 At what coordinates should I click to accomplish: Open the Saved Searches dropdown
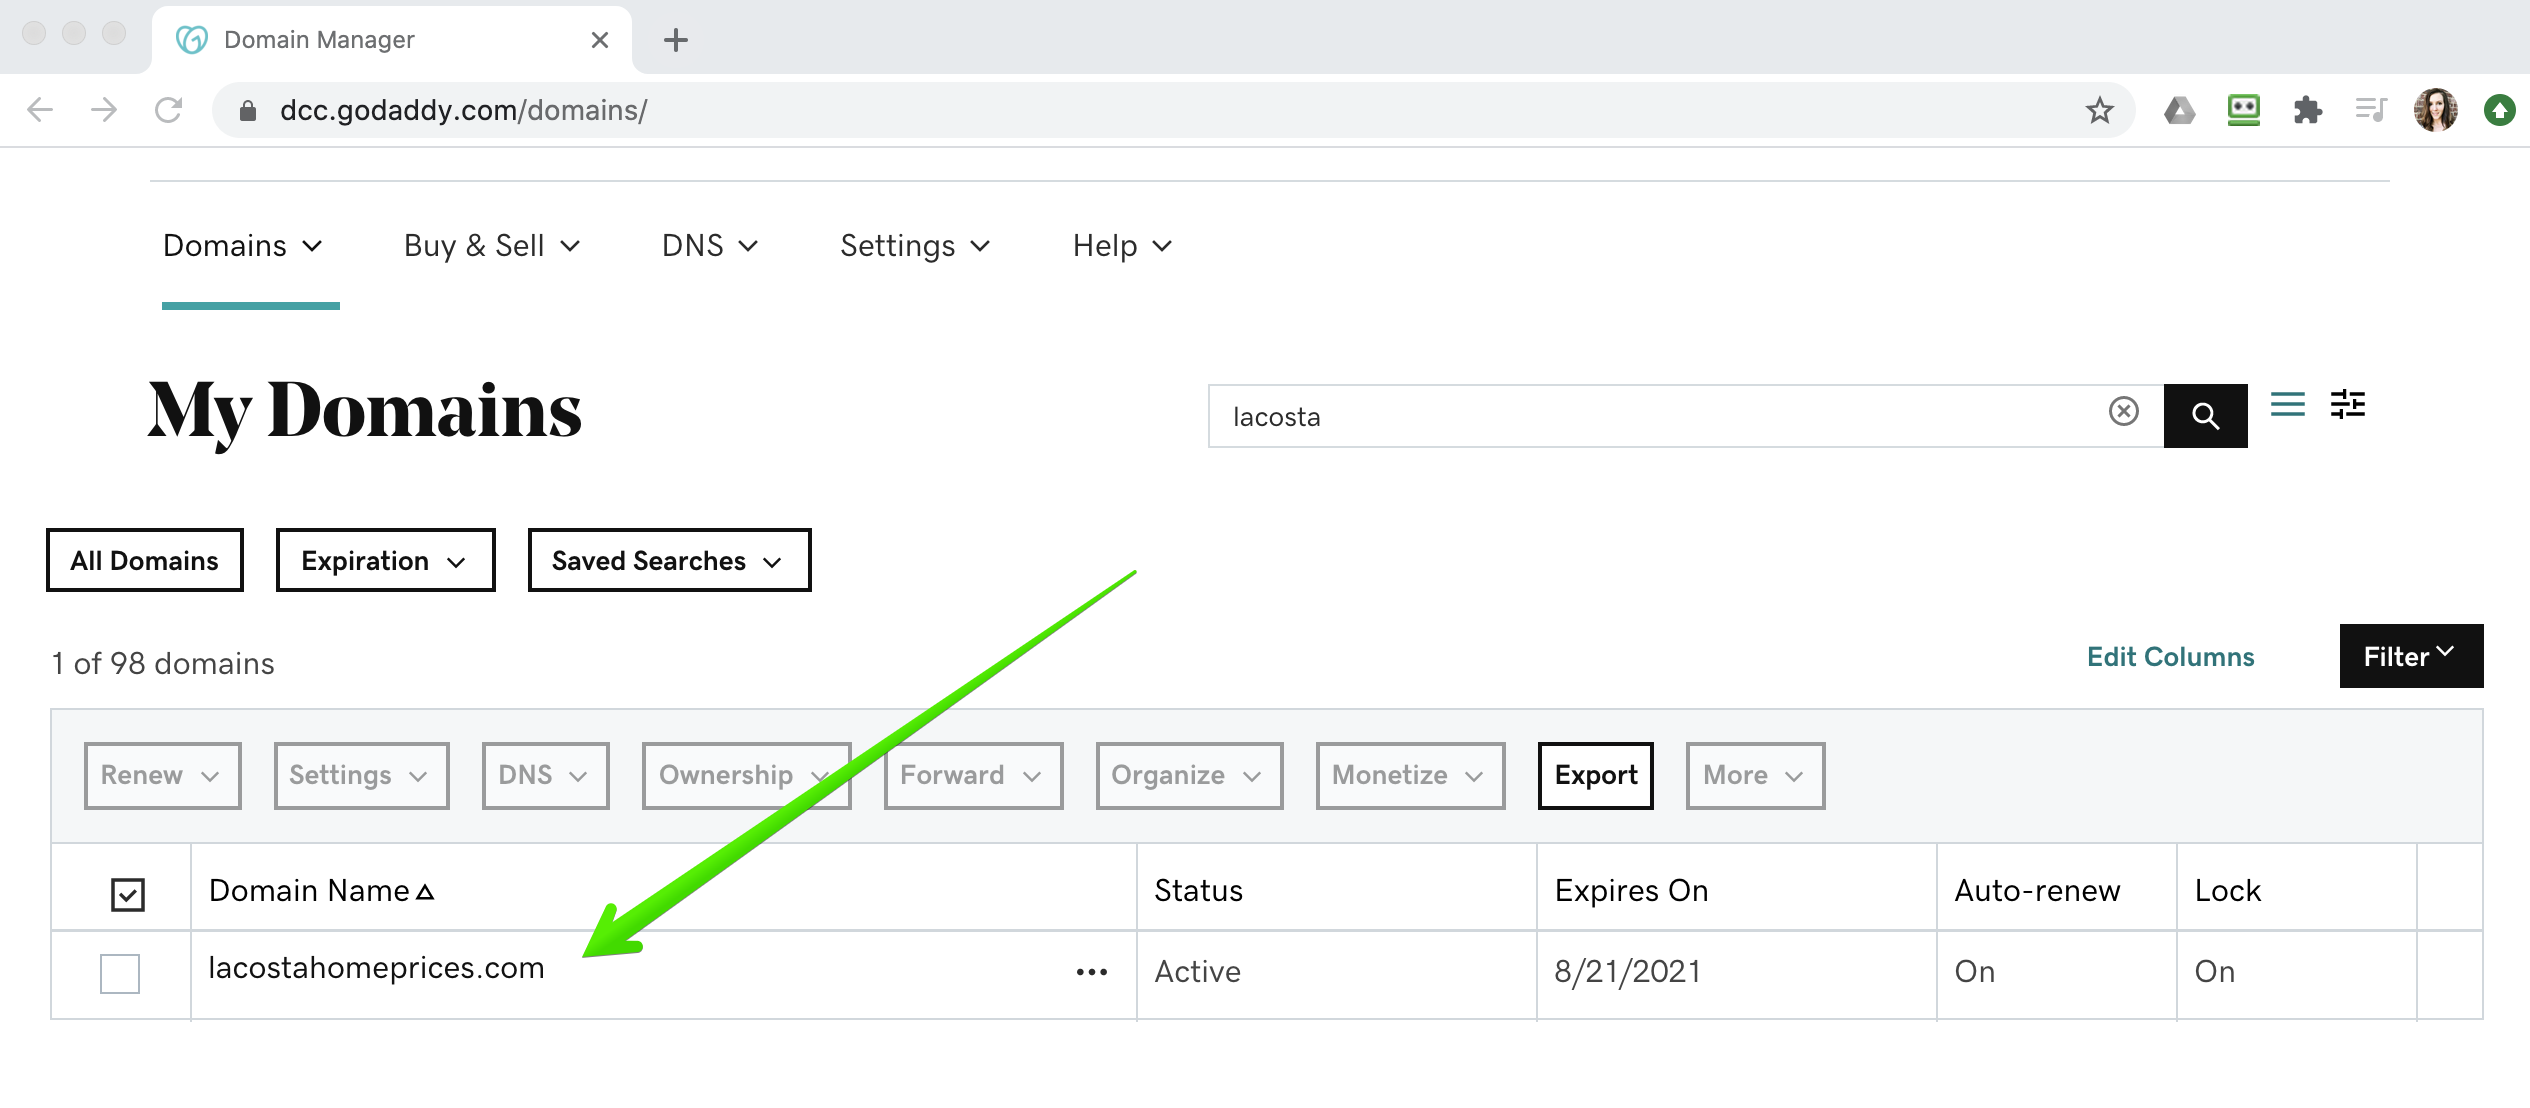click(668, 561)
